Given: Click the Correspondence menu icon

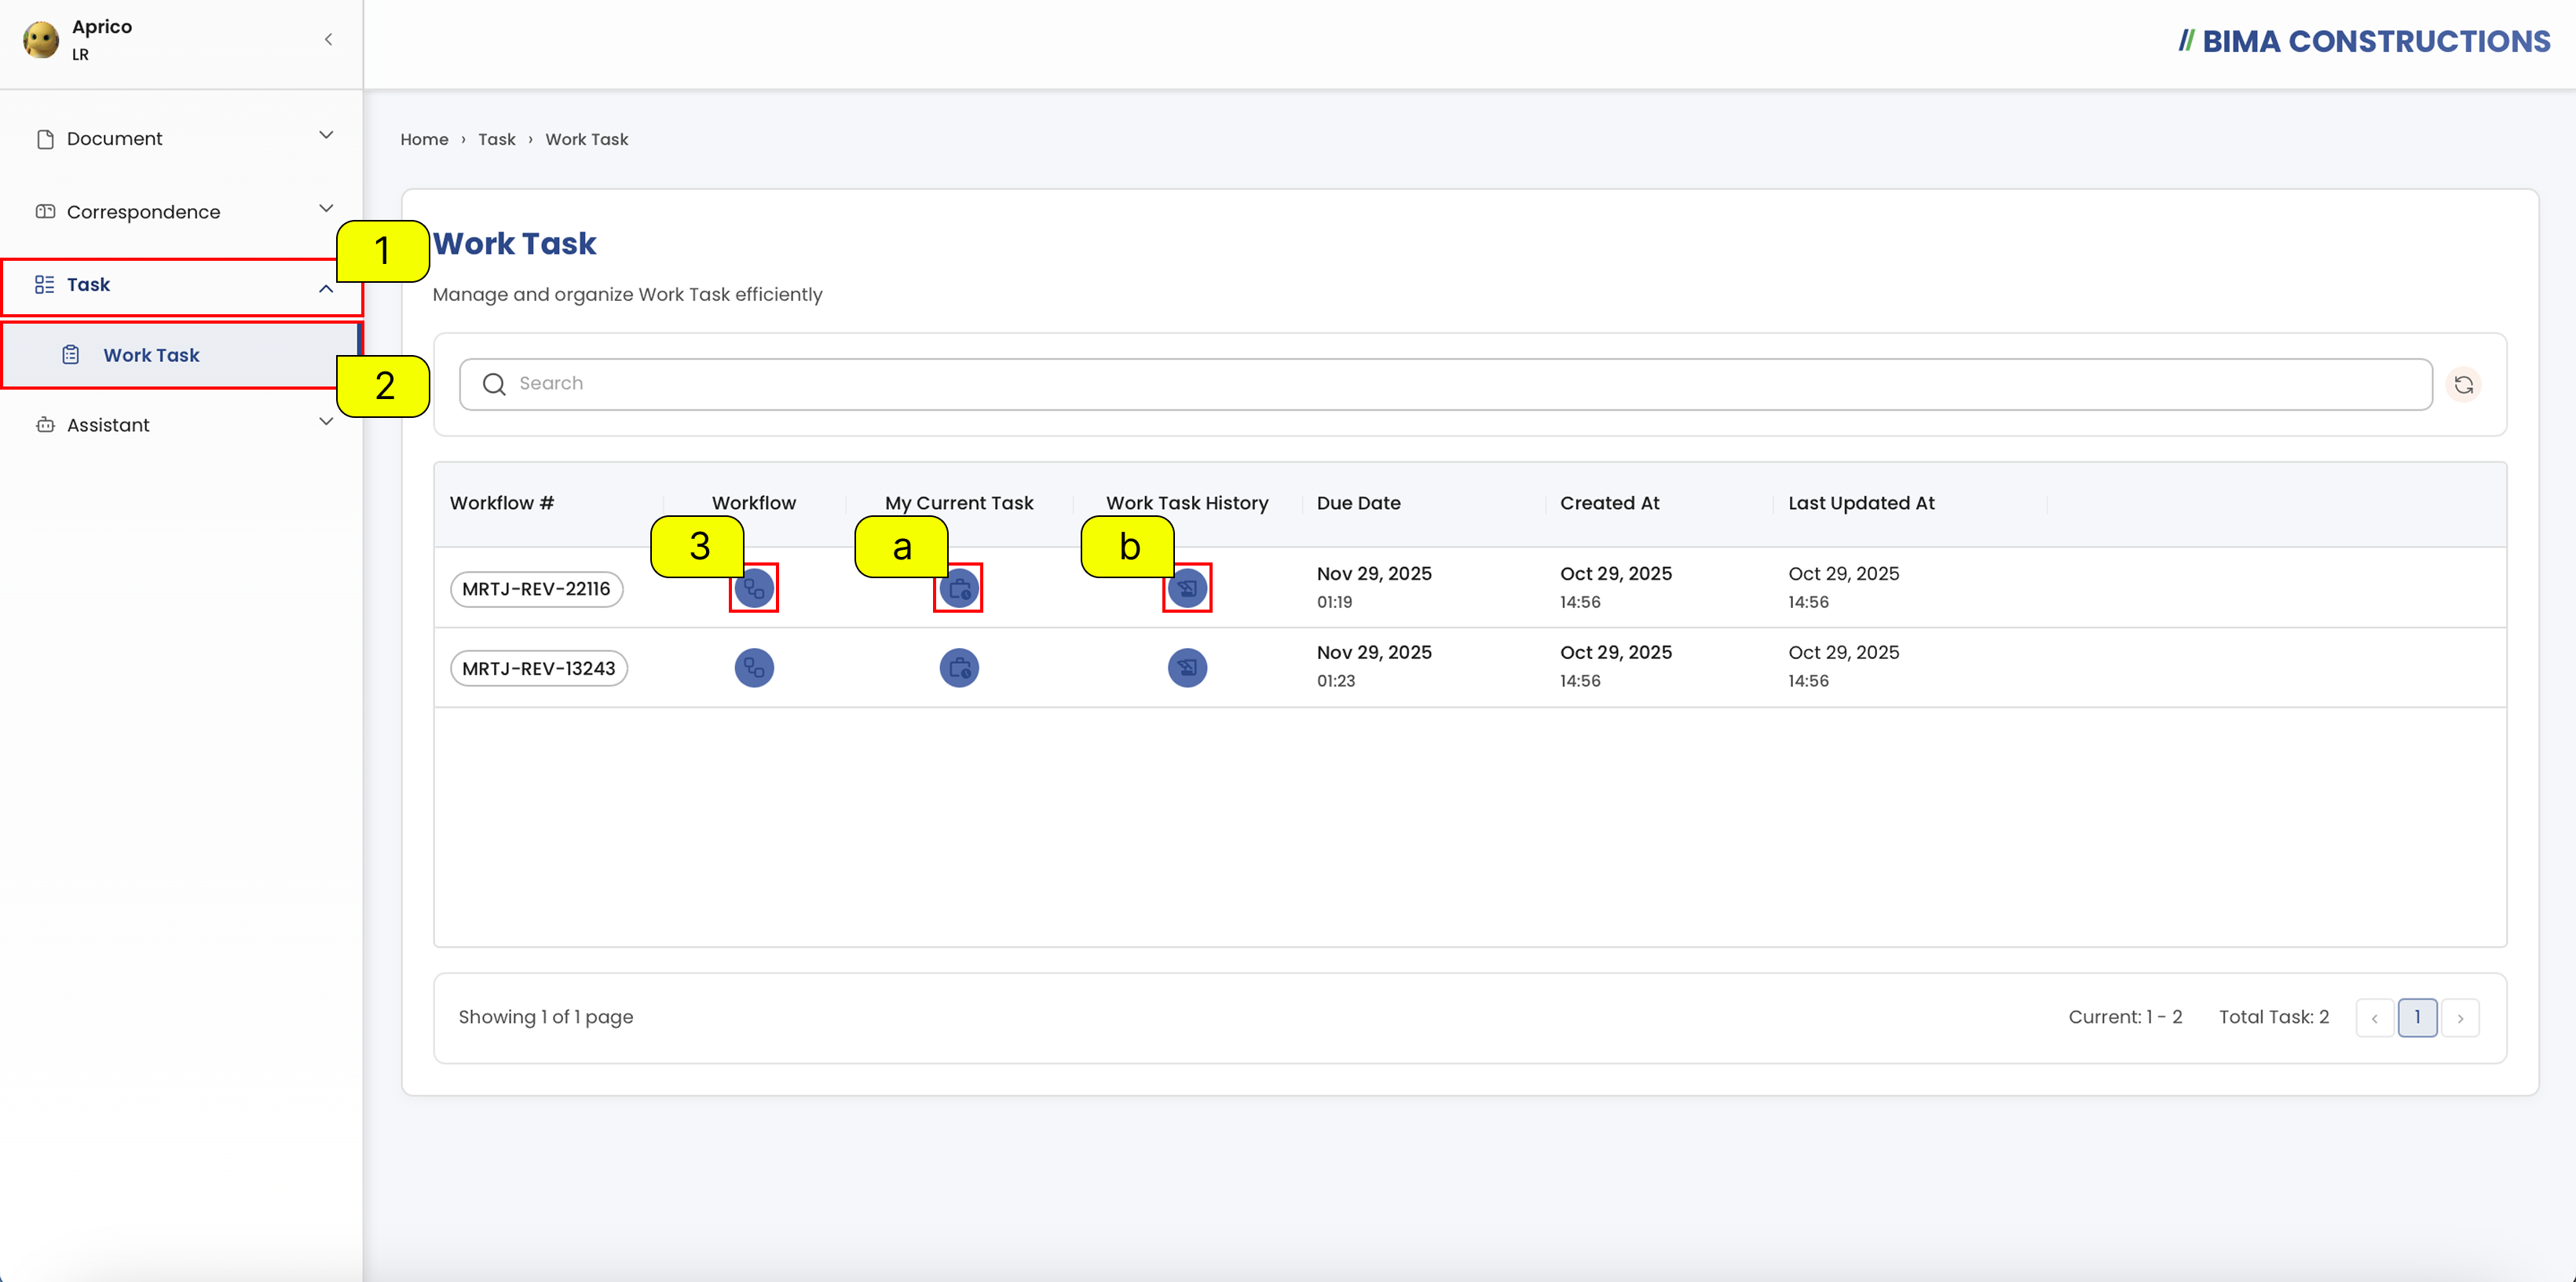Looking at the screenshot, I should point(45,212).
